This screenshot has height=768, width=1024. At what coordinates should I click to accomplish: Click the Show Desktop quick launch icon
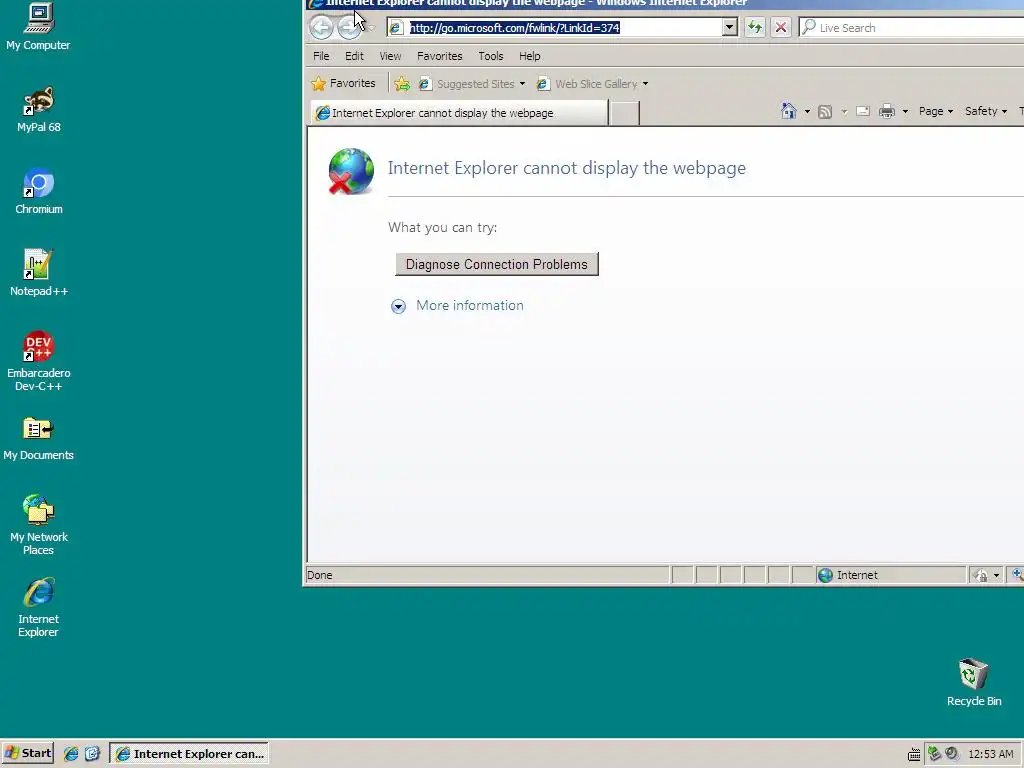pos(92,754)
